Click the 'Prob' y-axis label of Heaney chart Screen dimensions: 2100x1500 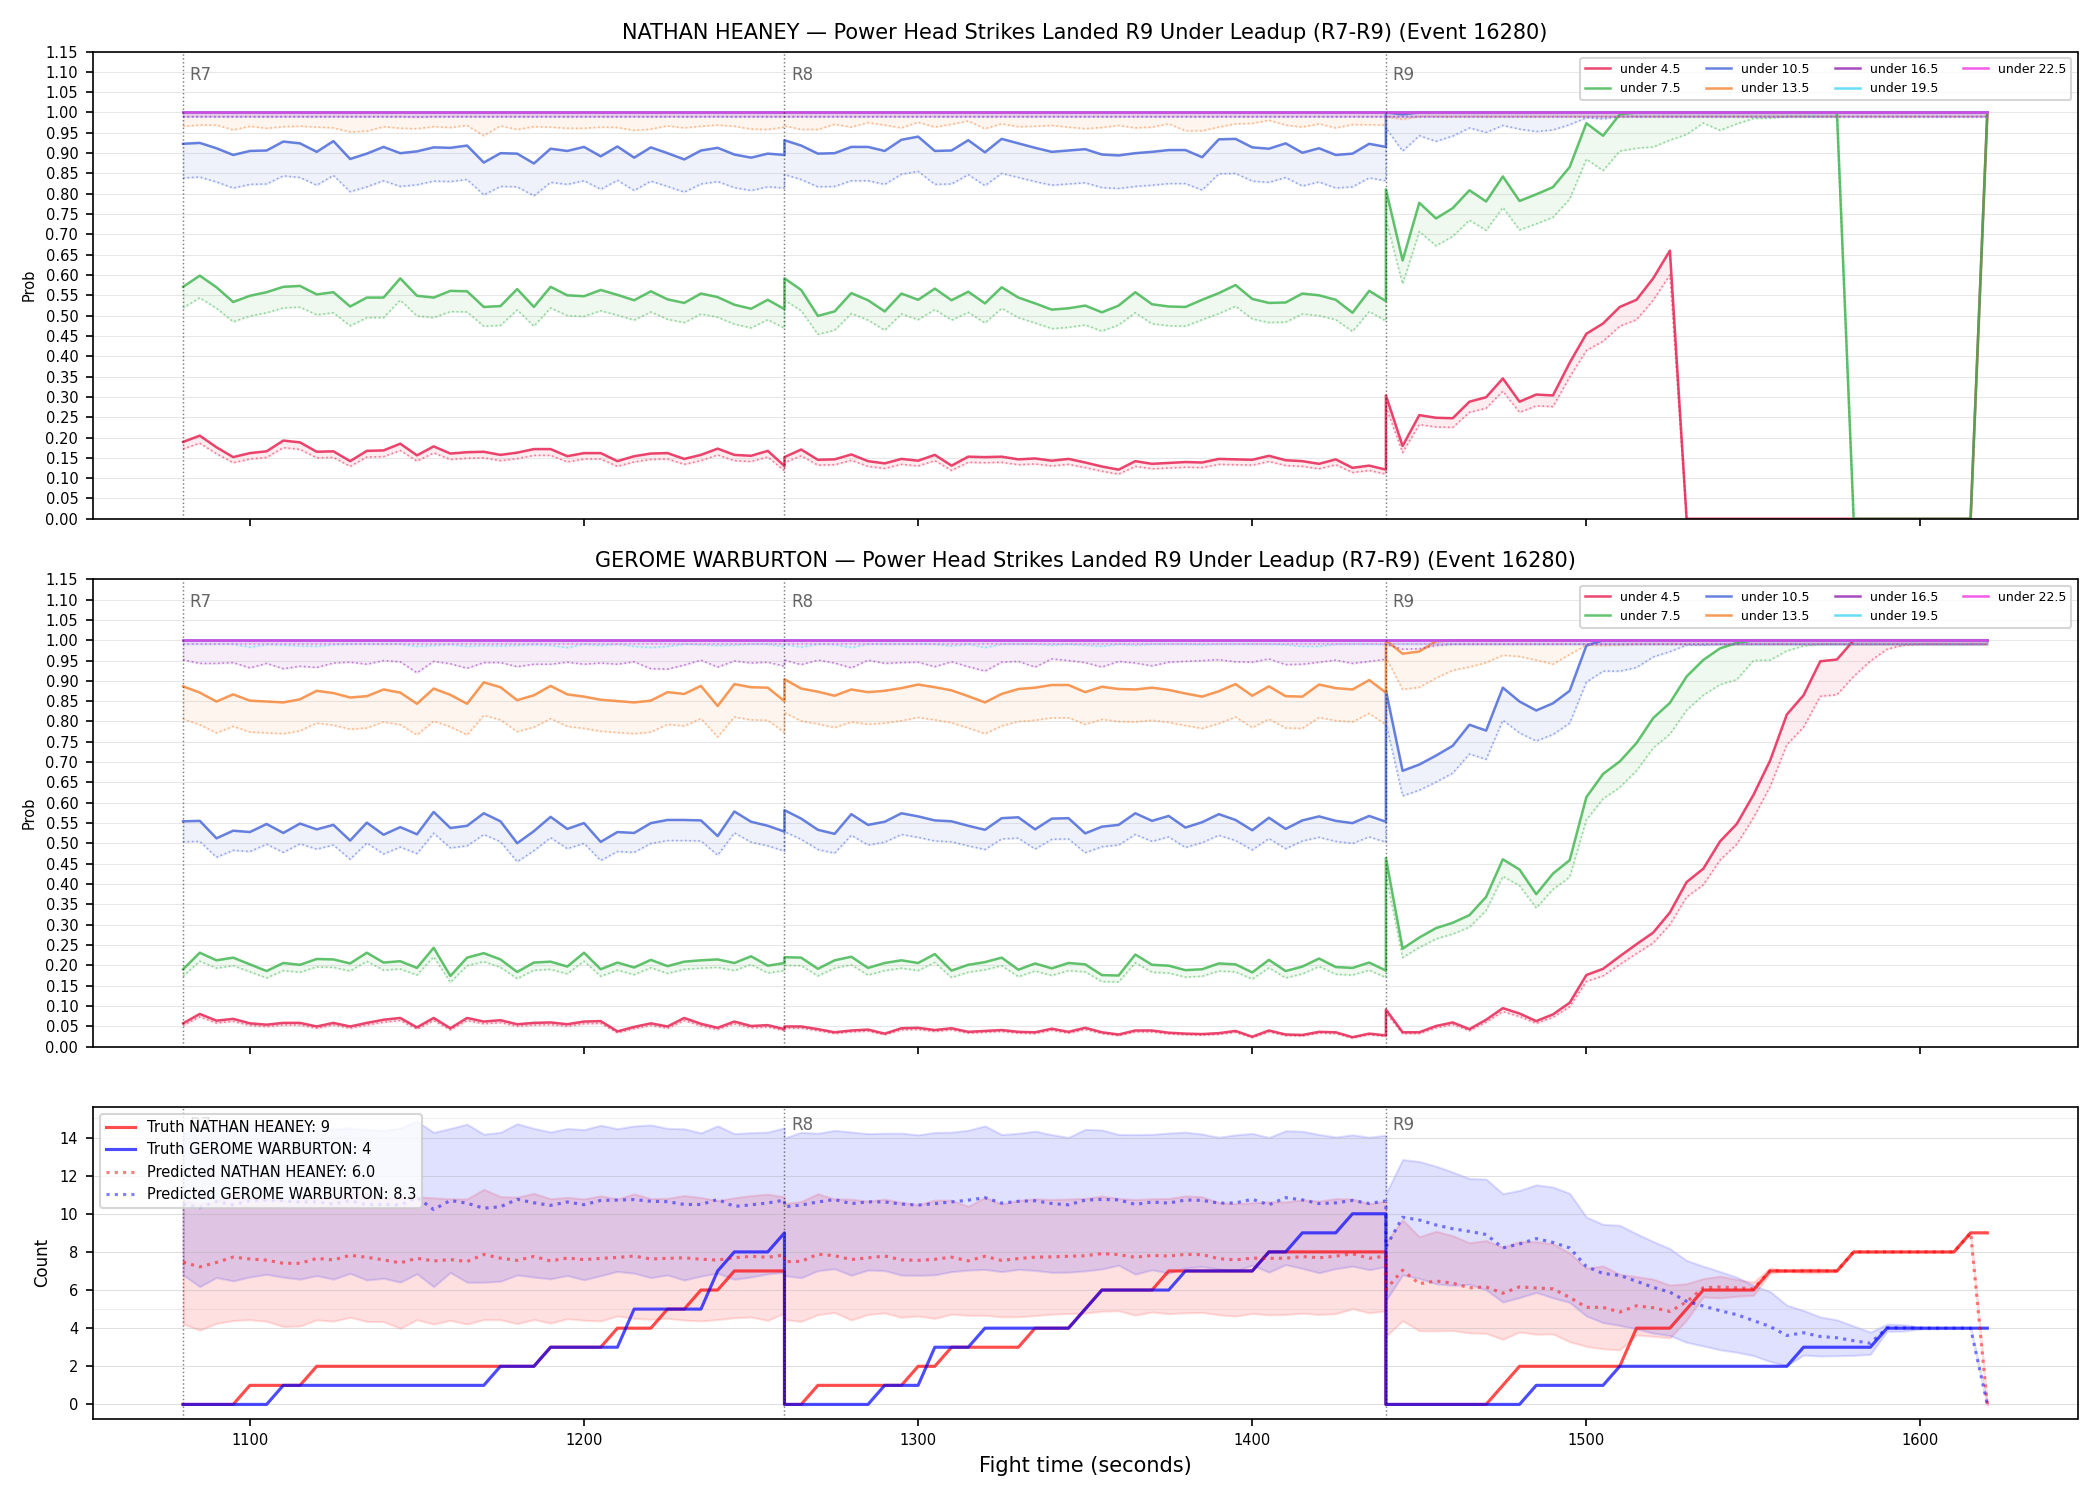pyautogui.click(x=29, y=286)
